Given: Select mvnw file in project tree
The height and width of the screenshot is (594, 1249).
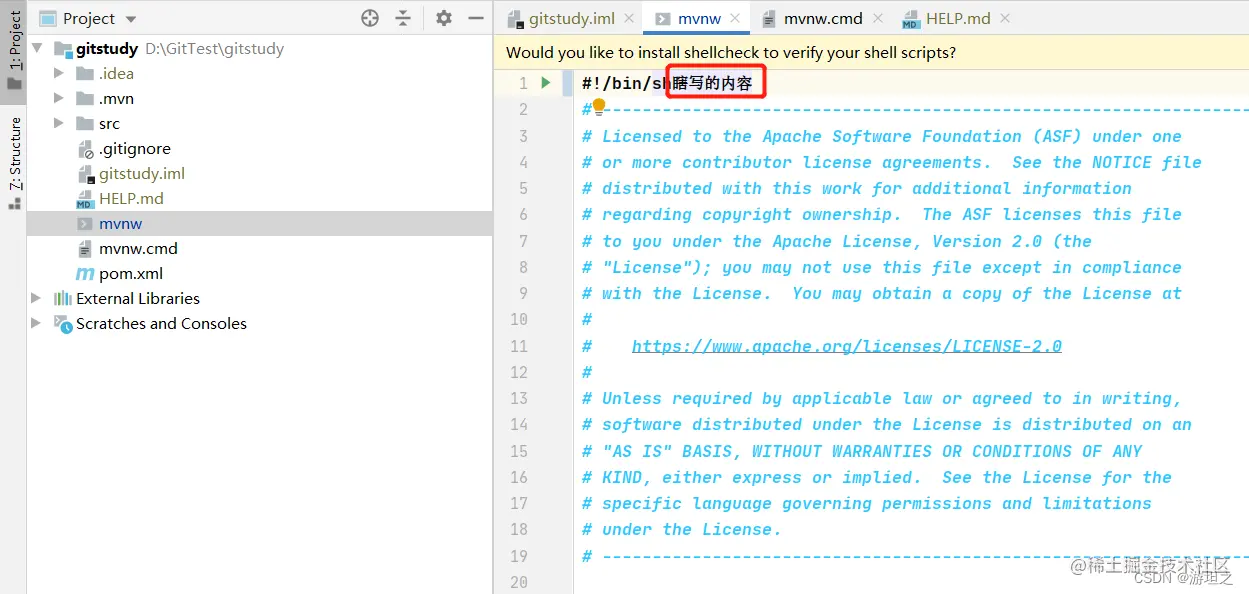Looking at the screenshot, I should click(x=120, y=223).
